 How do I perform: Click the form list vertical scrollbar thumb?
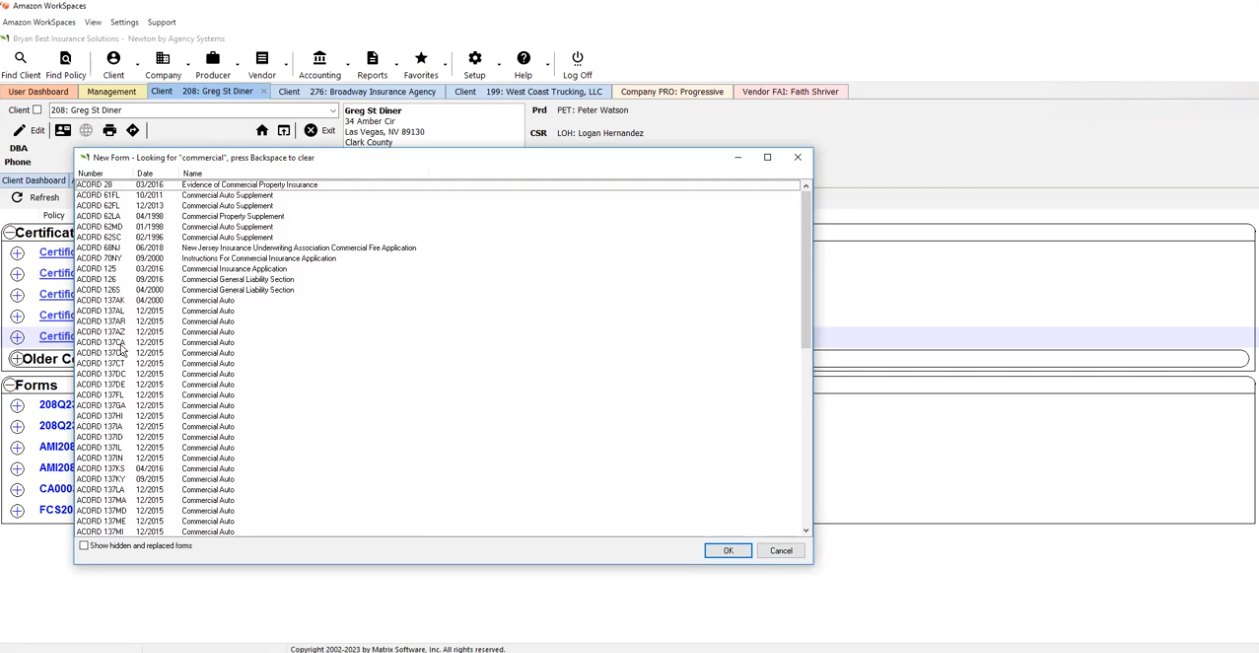click(x=805, y=270)
